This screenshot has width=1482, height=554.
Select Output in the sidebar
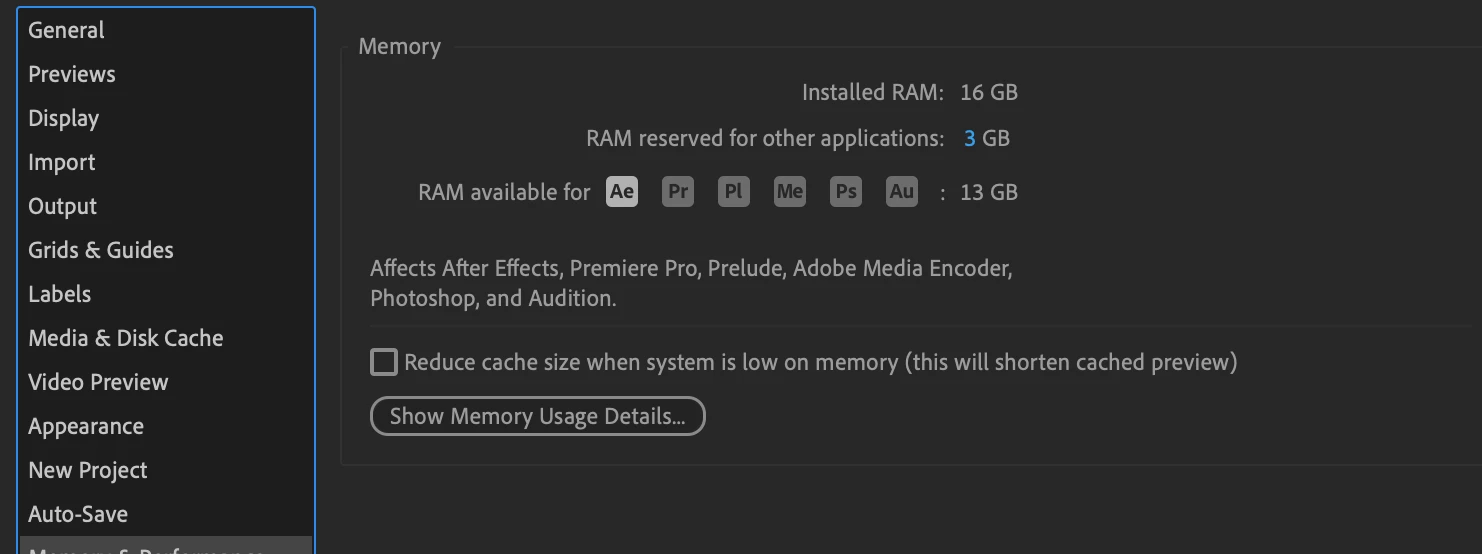coord(63,206)
